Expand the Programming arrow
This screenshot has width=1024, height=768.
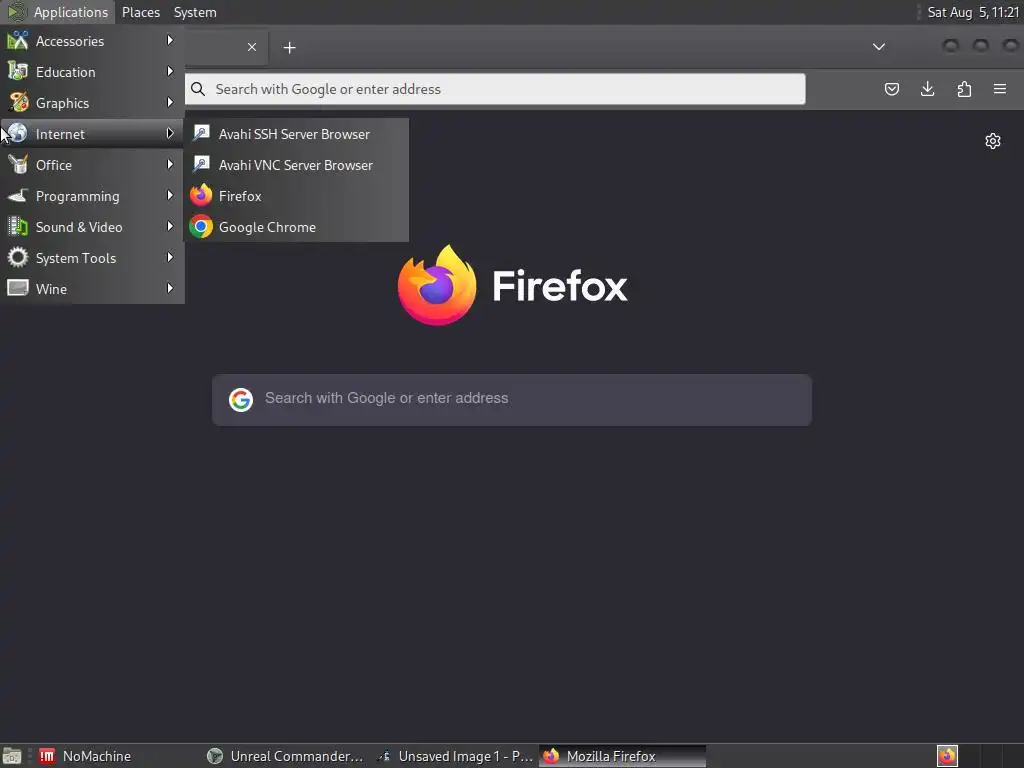pyautogui.click(x=170, y=195)
